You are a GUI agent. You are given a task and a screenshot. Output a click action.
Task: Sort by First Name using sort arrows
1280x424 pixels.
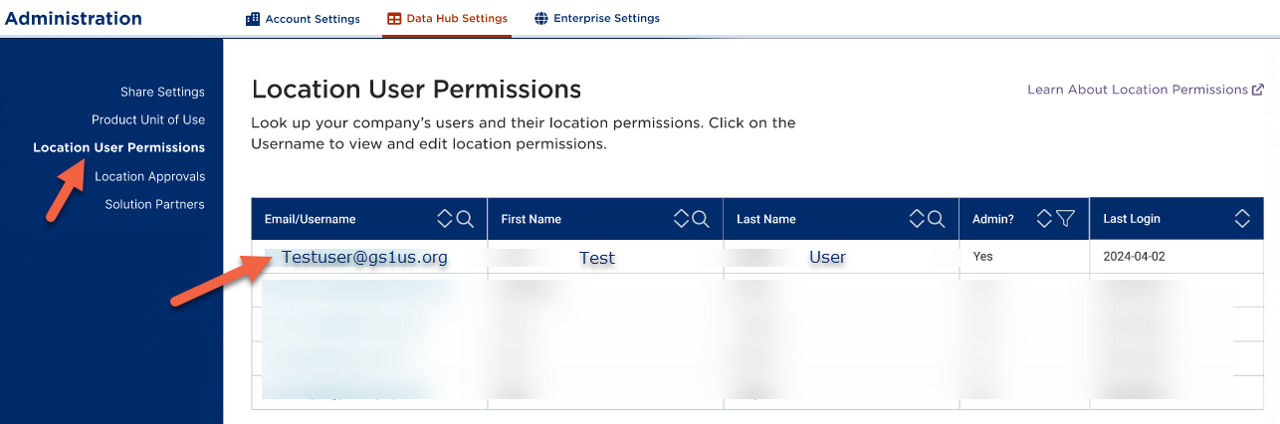tap(682, 219)
